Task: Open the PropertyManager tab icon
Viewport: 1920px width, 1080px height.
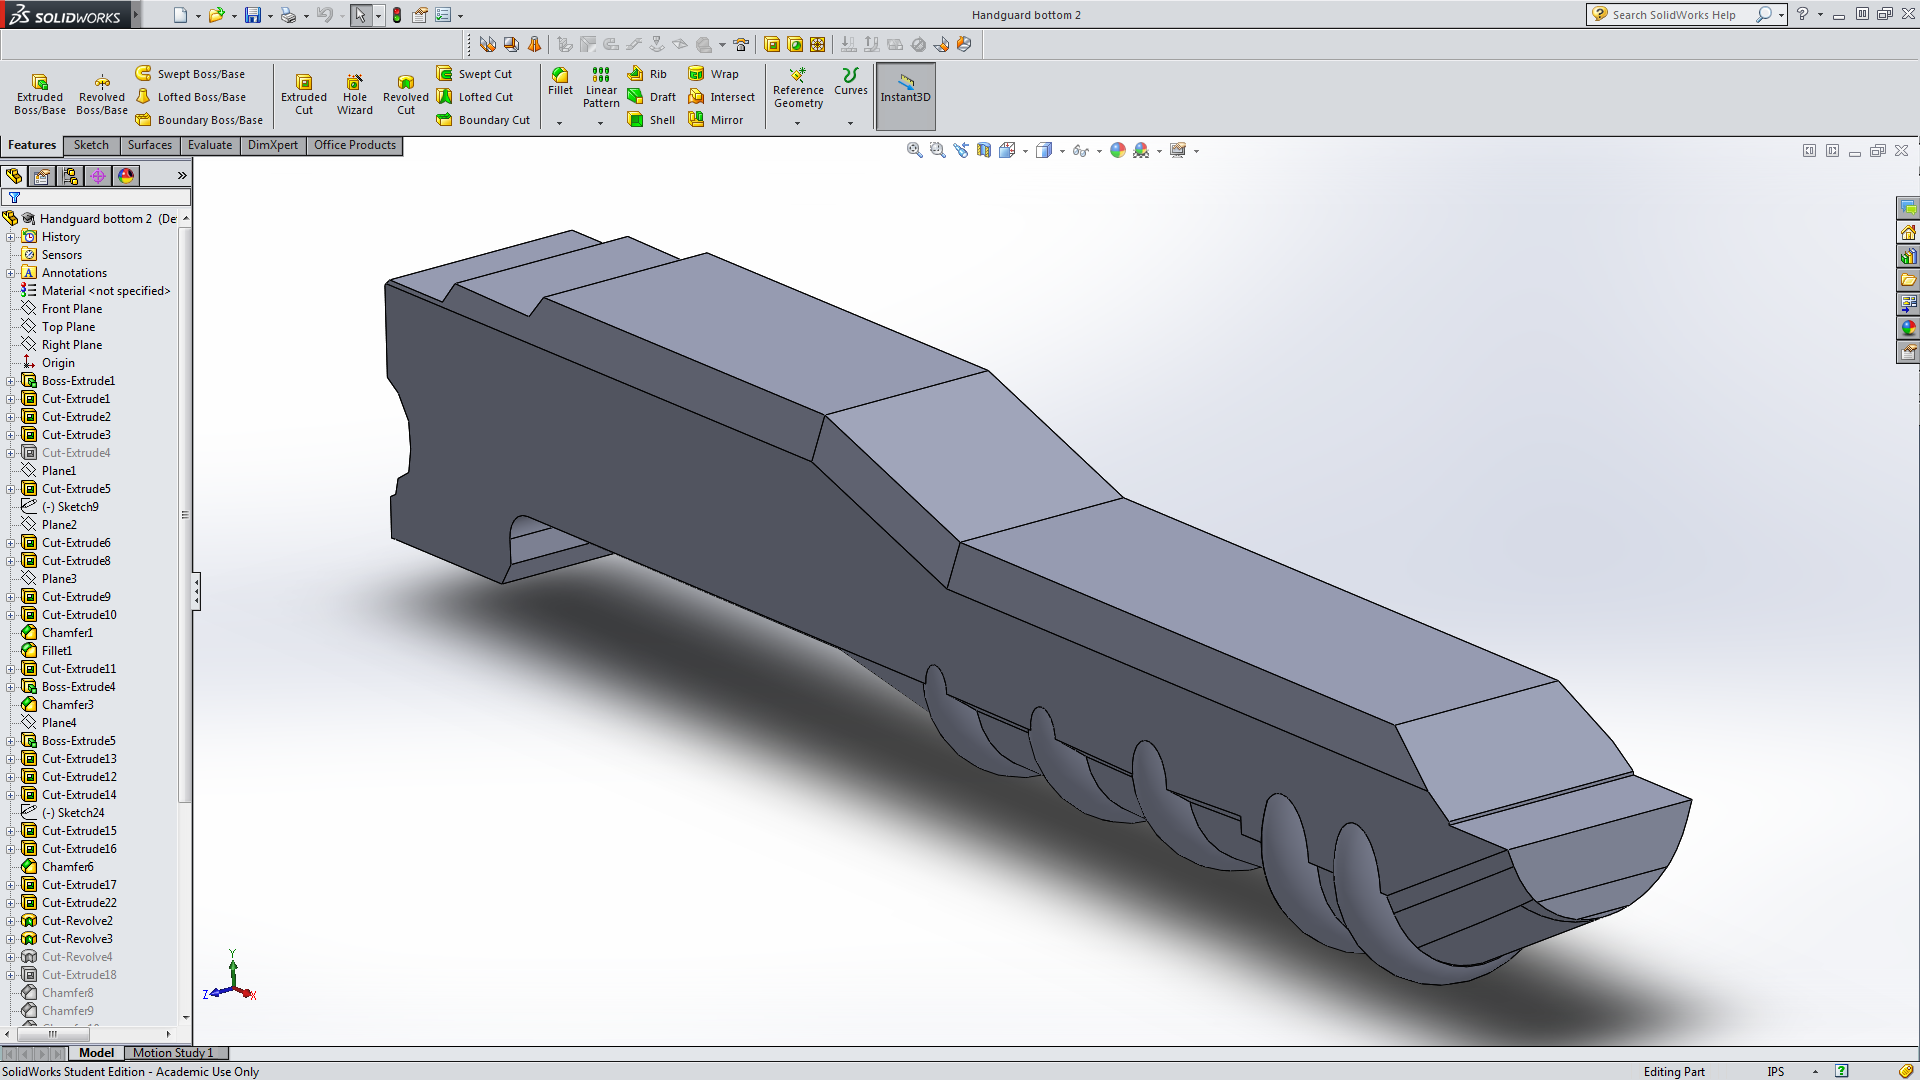Action: [42, 176]
